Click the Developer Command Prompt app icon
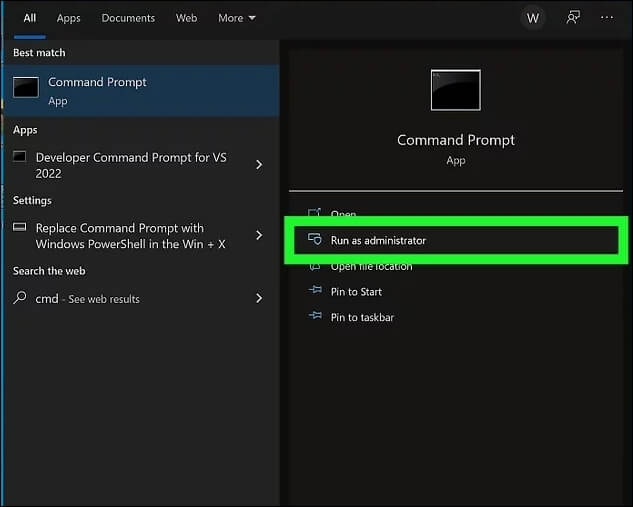The height and width of the screenshot is (507, 633). tap(19, 158)
